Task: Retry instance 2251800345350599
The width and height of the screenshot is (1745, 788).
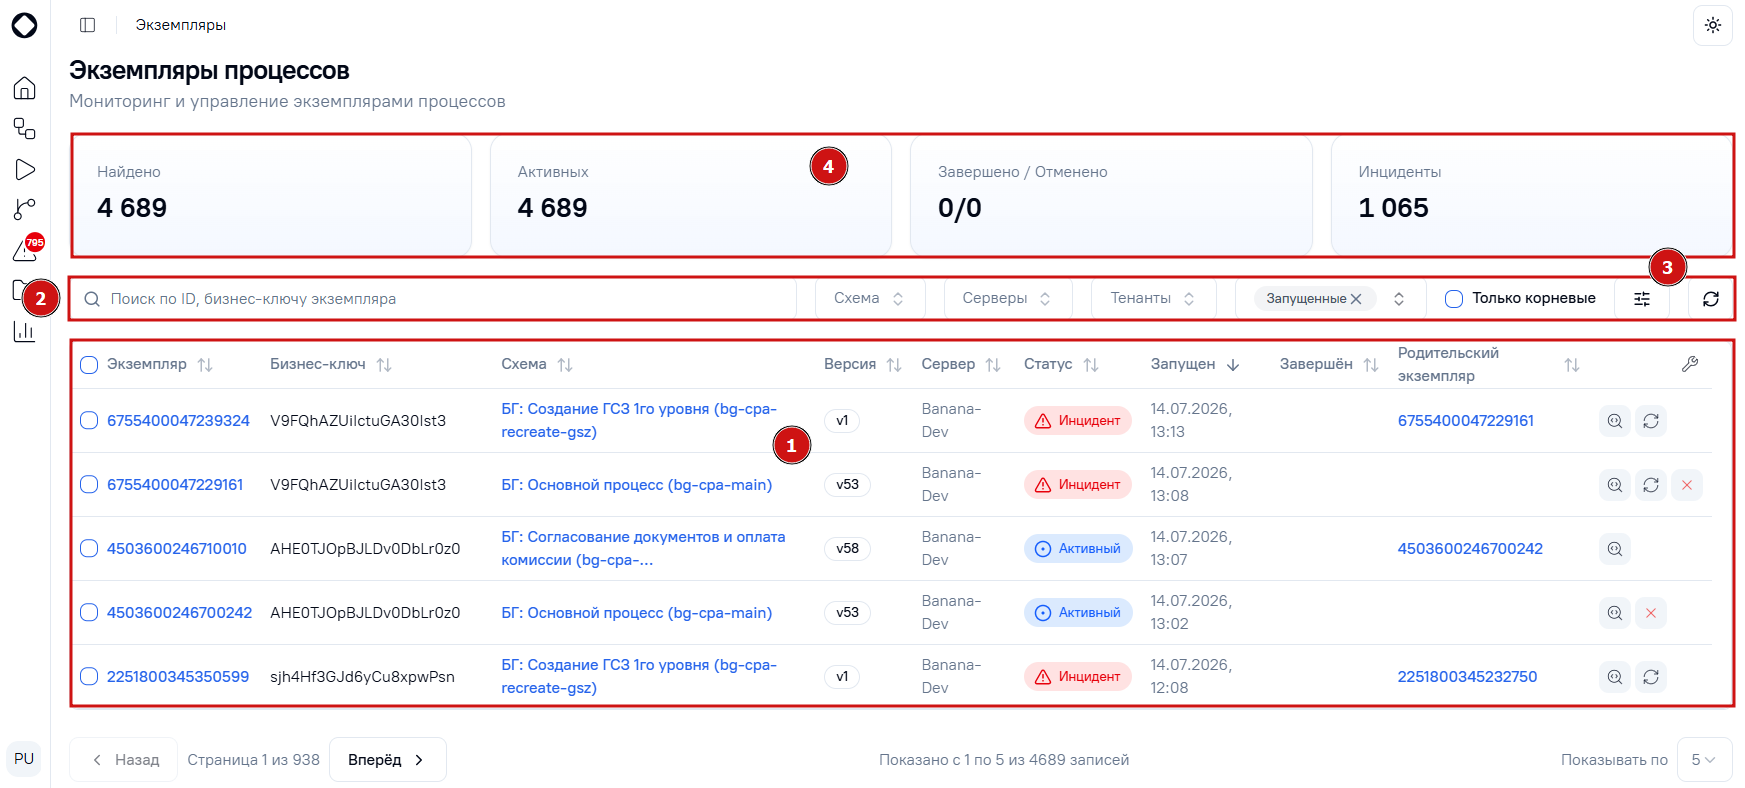Action: click(1651, 677)
